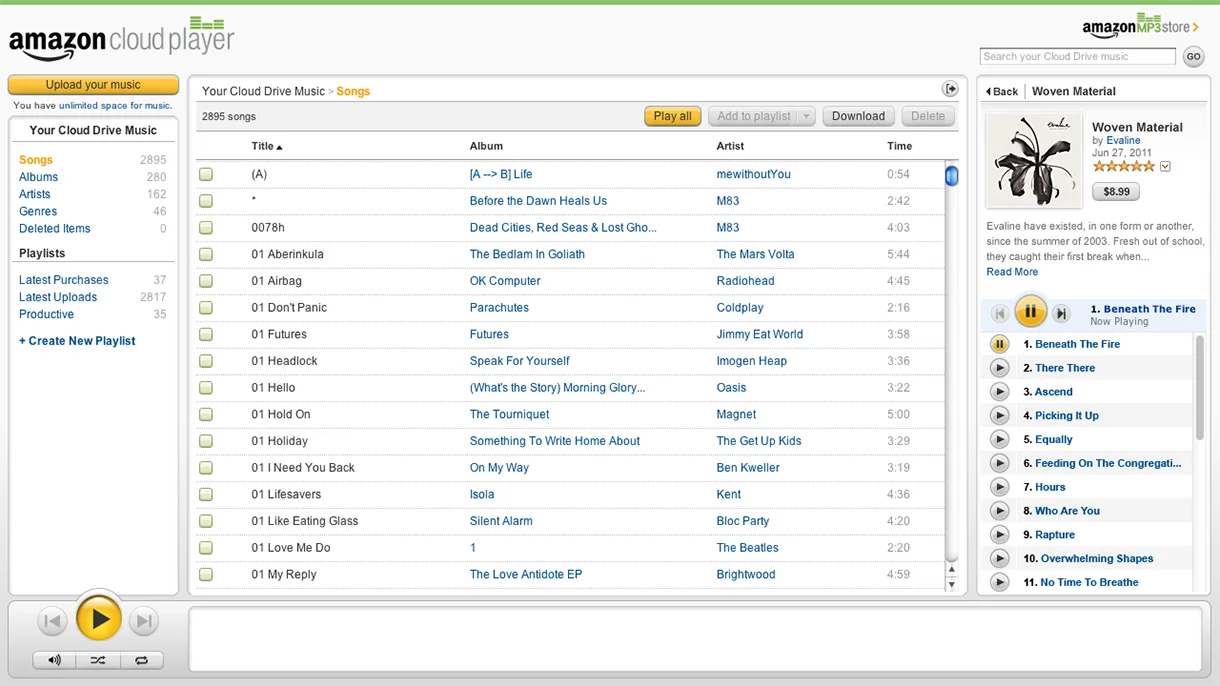
Task: Check the box for 0078h
Action: point(206,228)
